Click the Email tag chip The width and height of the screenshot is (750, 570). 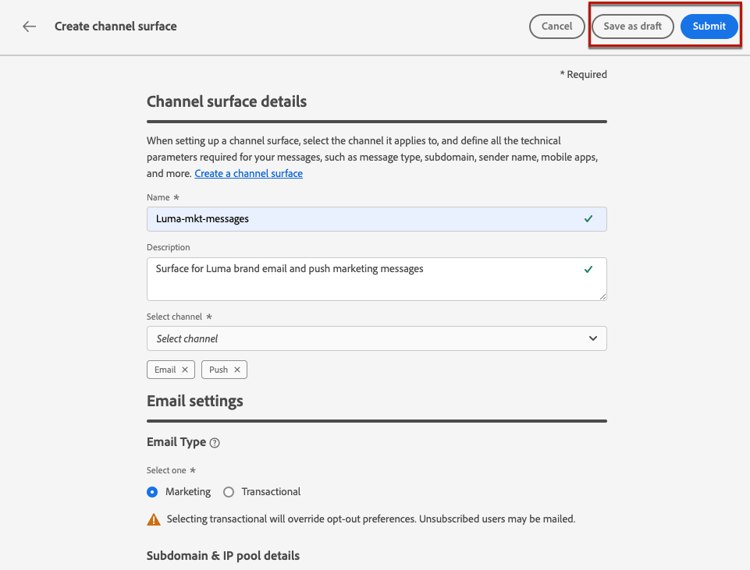pyautogui.click(x=165, y=370)
